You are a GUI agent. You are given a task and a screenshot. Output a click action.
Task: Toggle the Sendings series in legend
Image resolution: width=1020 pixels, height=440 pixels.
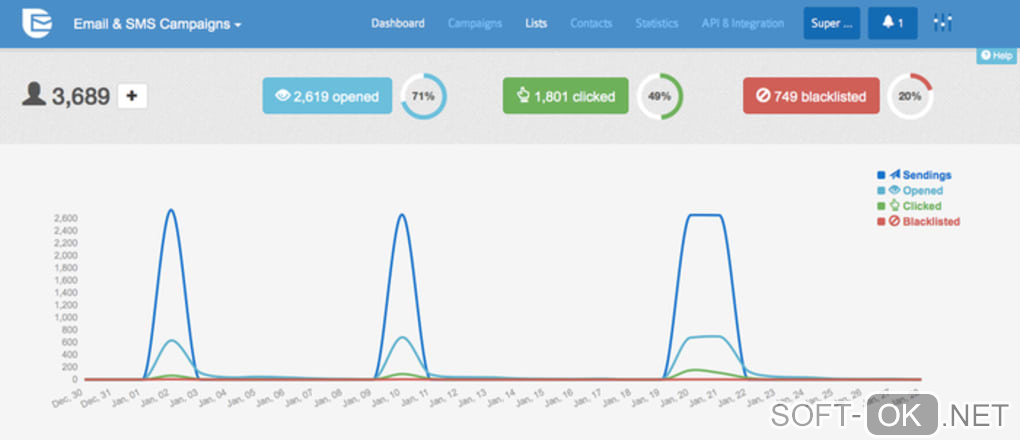[914, 175]
